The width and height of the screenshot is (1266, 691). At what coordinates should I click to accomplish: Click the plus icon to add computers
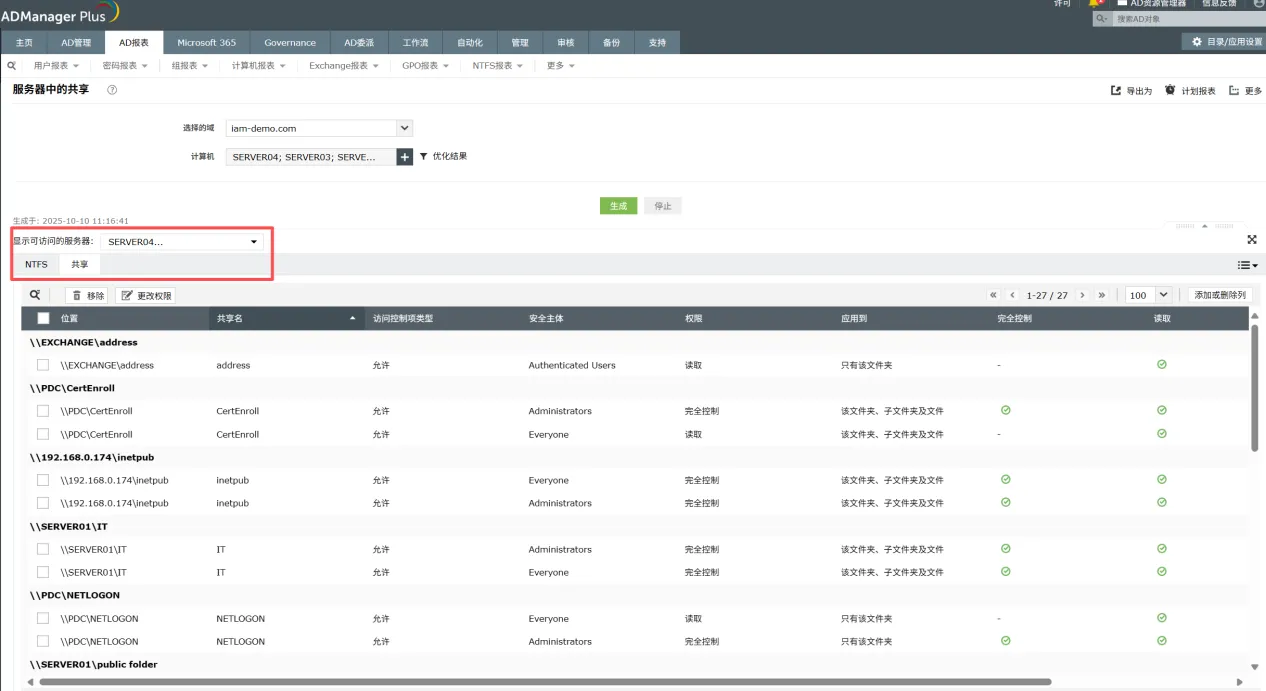(404, 157)
